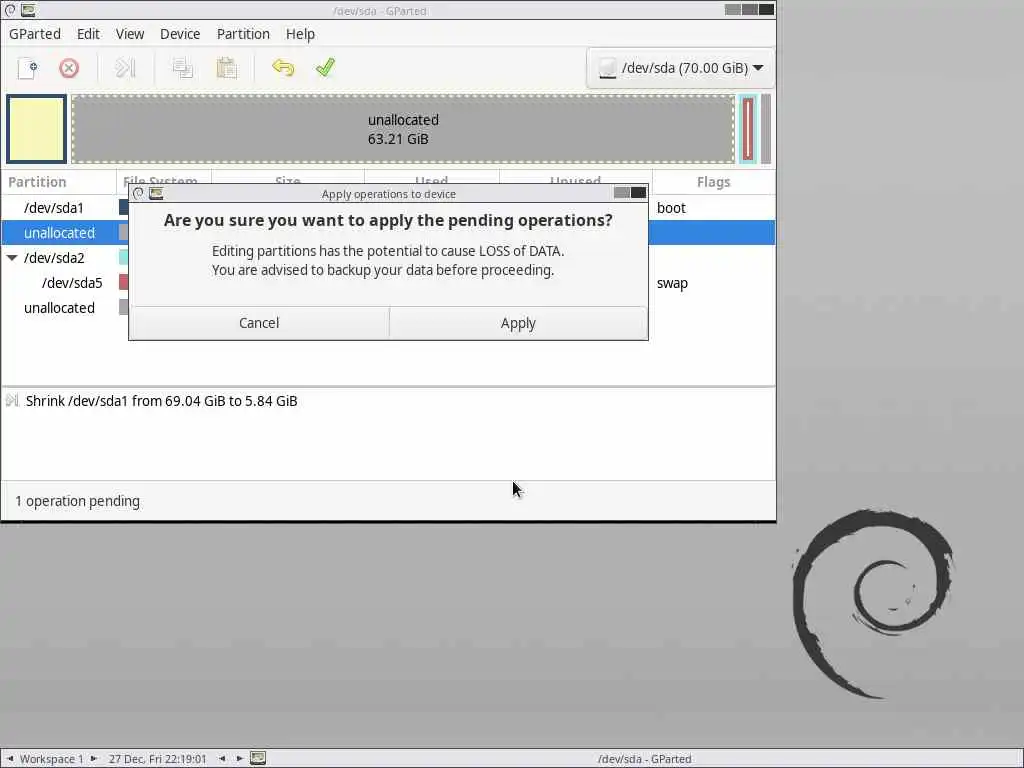Select the highlighted unallocated row
The width and height of the screenshot is (1024, 768).
(389, 232)
